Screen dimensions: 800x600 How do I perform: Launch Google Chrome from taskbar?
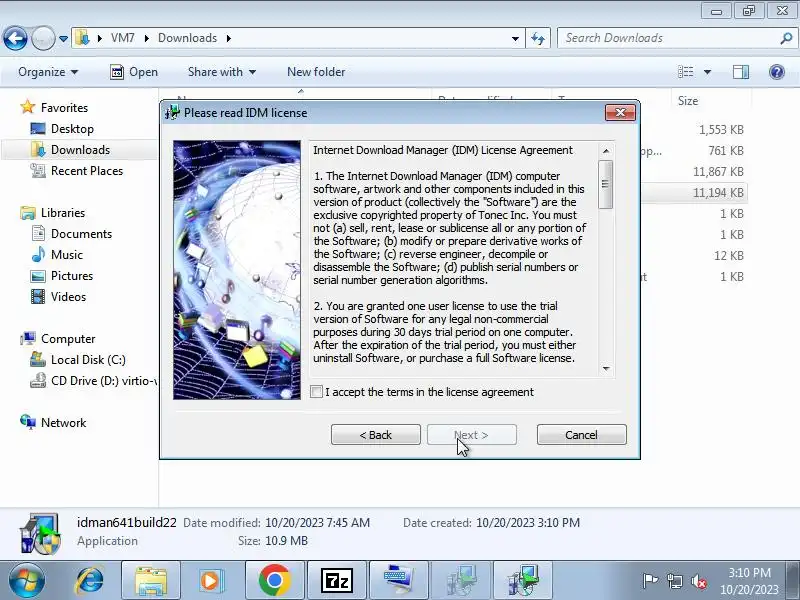pyautogui.click(x=274, y=580)
